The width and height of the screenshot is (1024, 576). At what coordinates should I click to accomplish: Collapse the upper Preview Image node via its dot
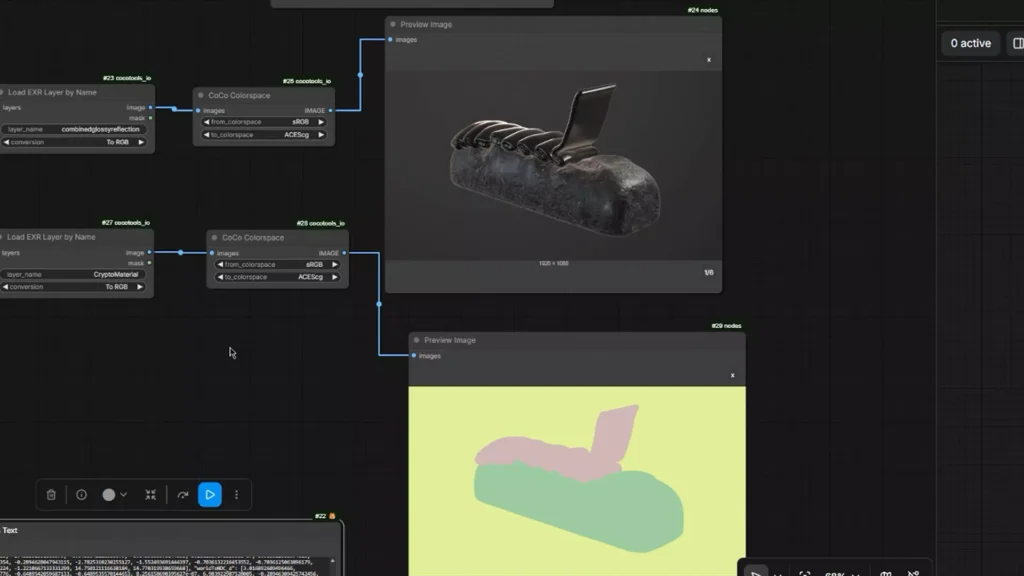tap(393, 24)
